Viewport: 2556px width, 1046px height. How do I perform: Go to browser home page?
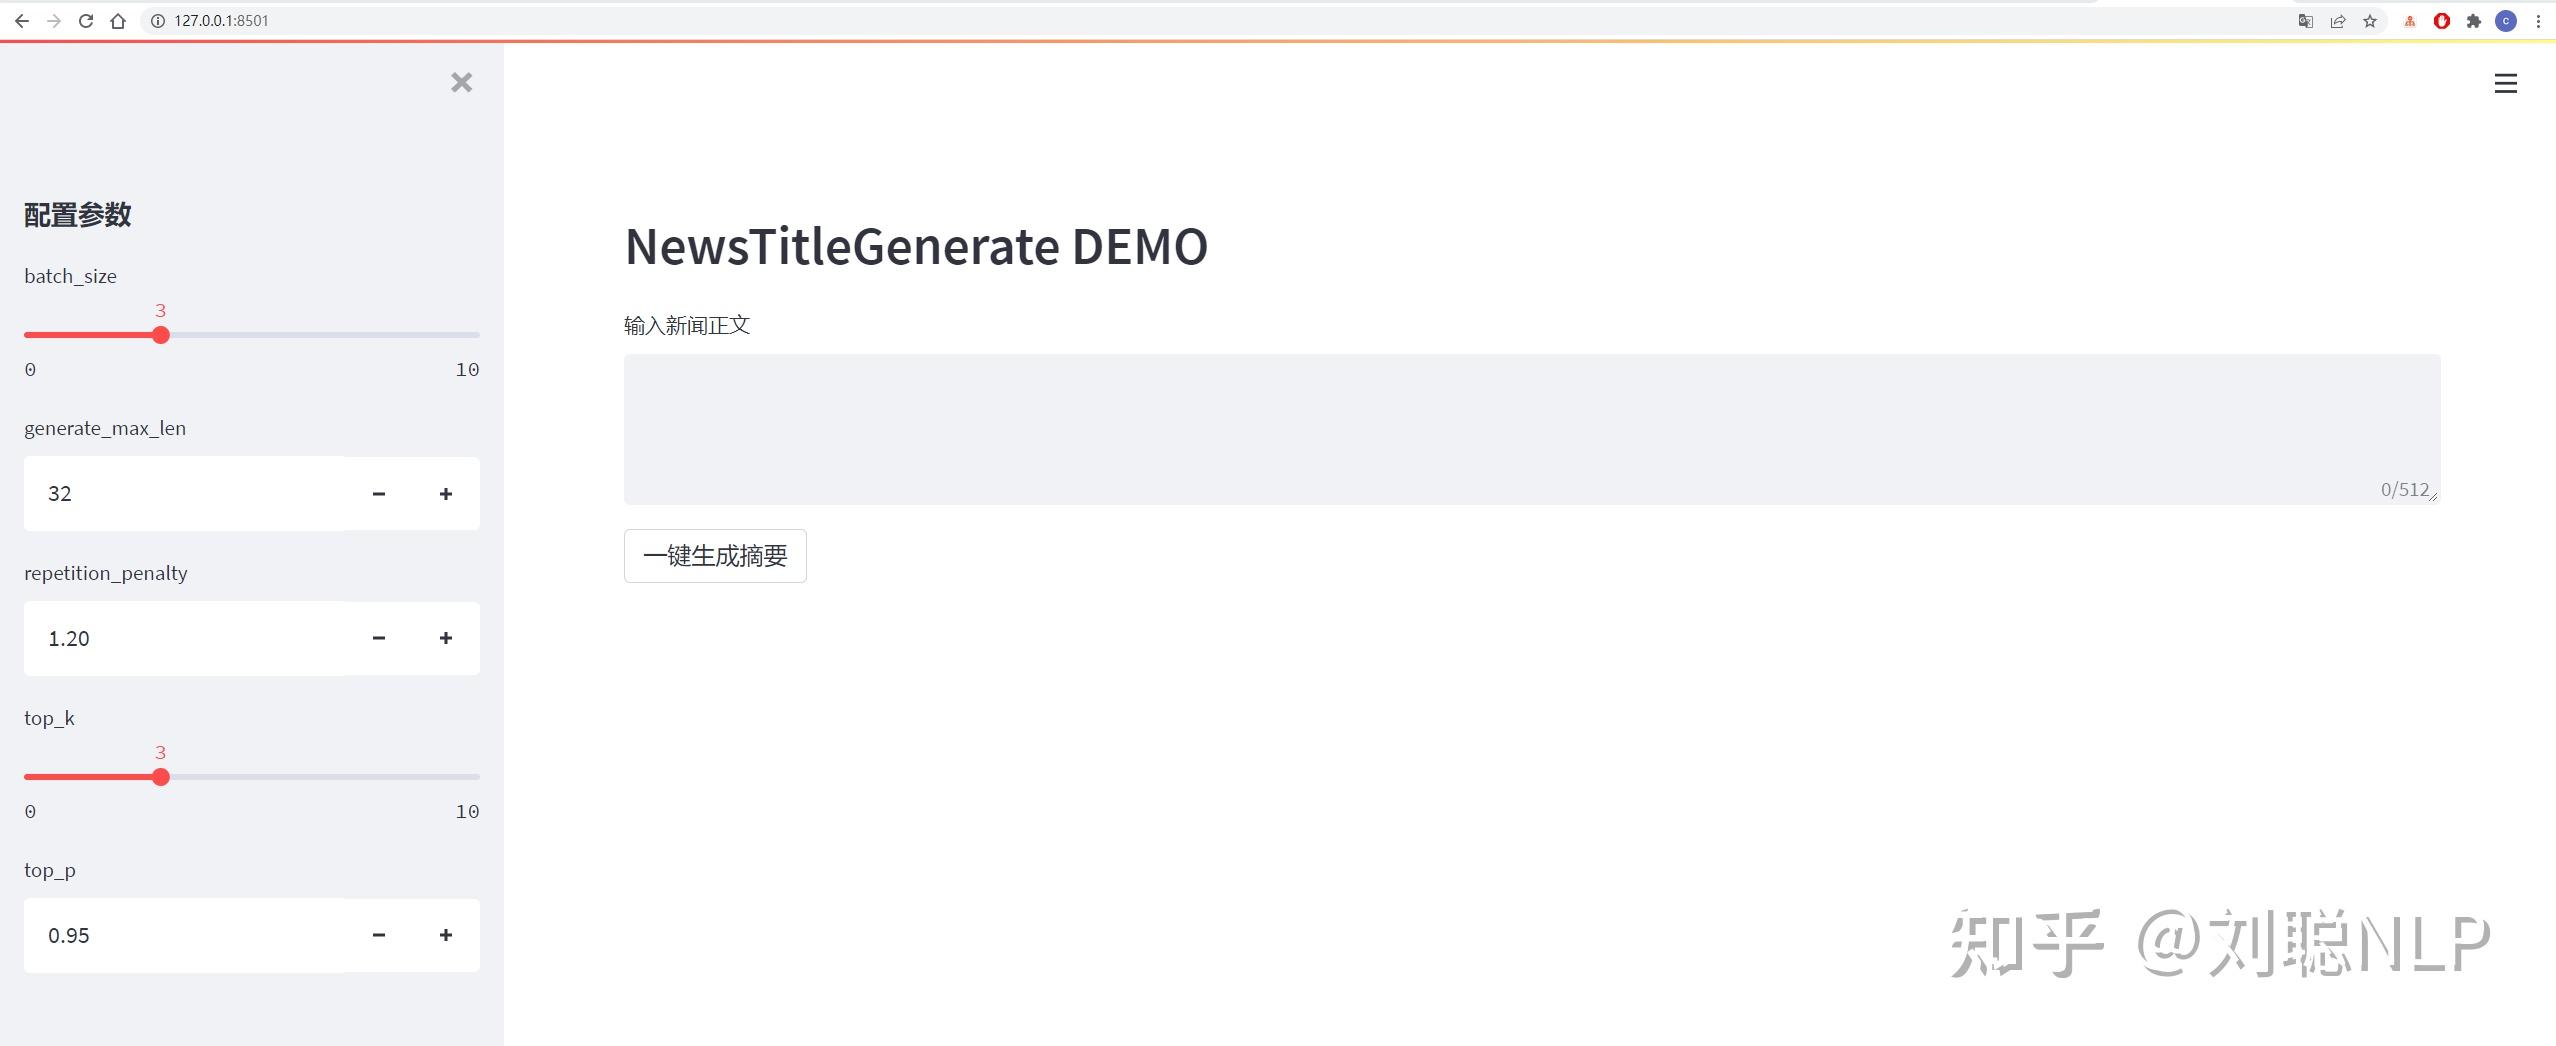(118, 21)
